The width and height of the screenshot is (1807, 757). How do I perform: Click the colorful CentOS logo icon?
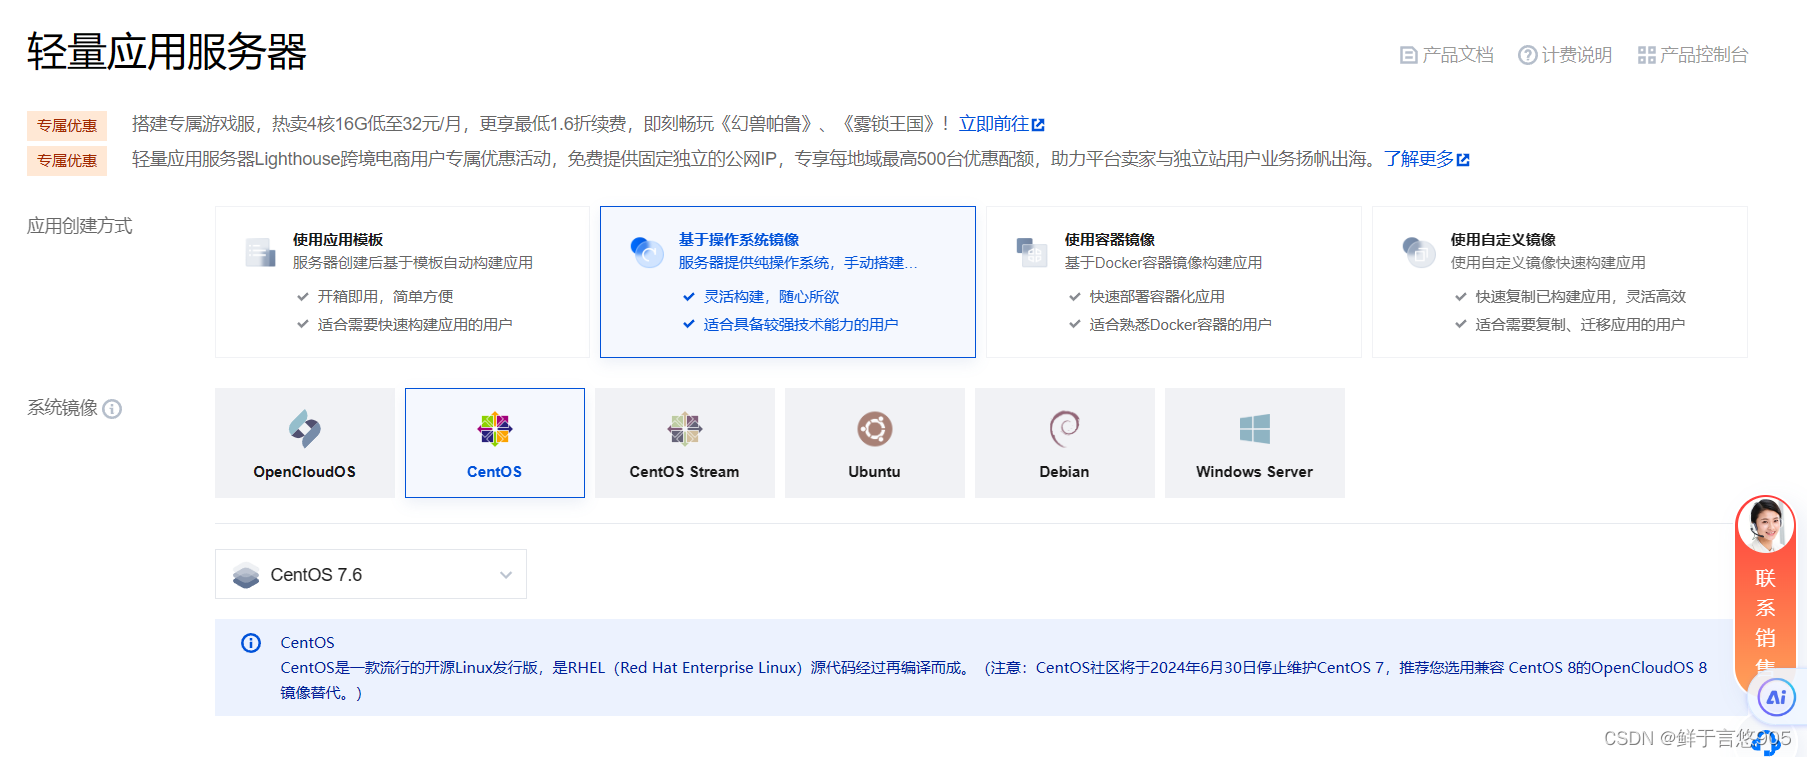coord(495,429)
